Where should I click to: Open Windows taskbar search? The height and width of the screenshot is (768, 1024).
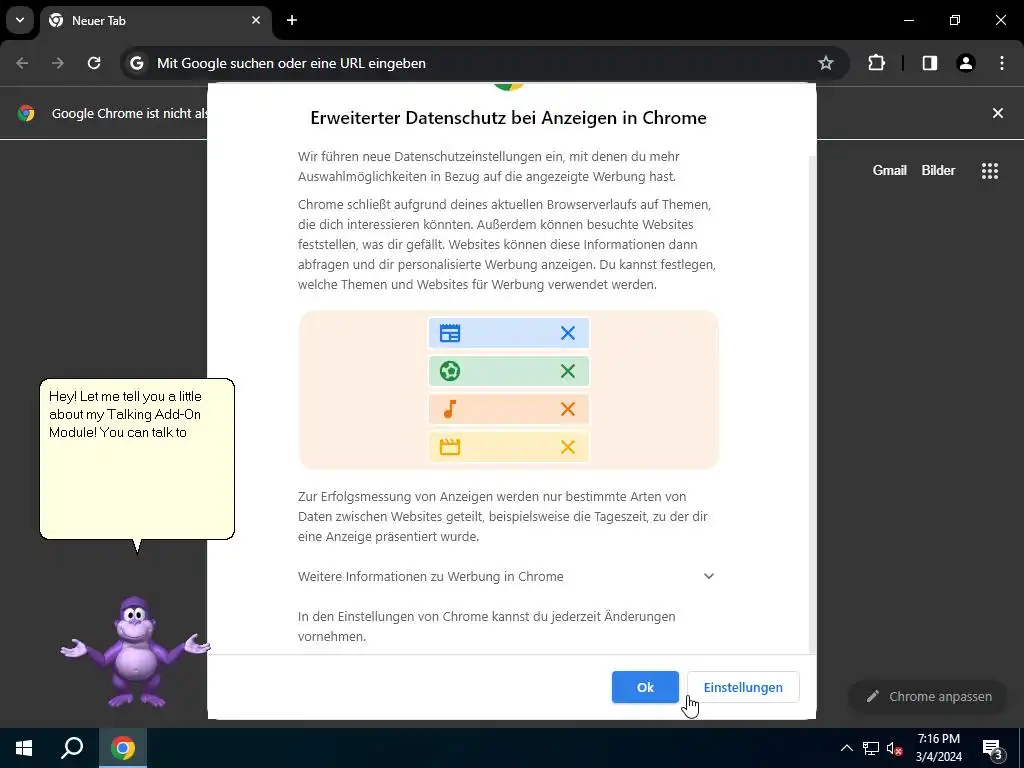point(72,748)
